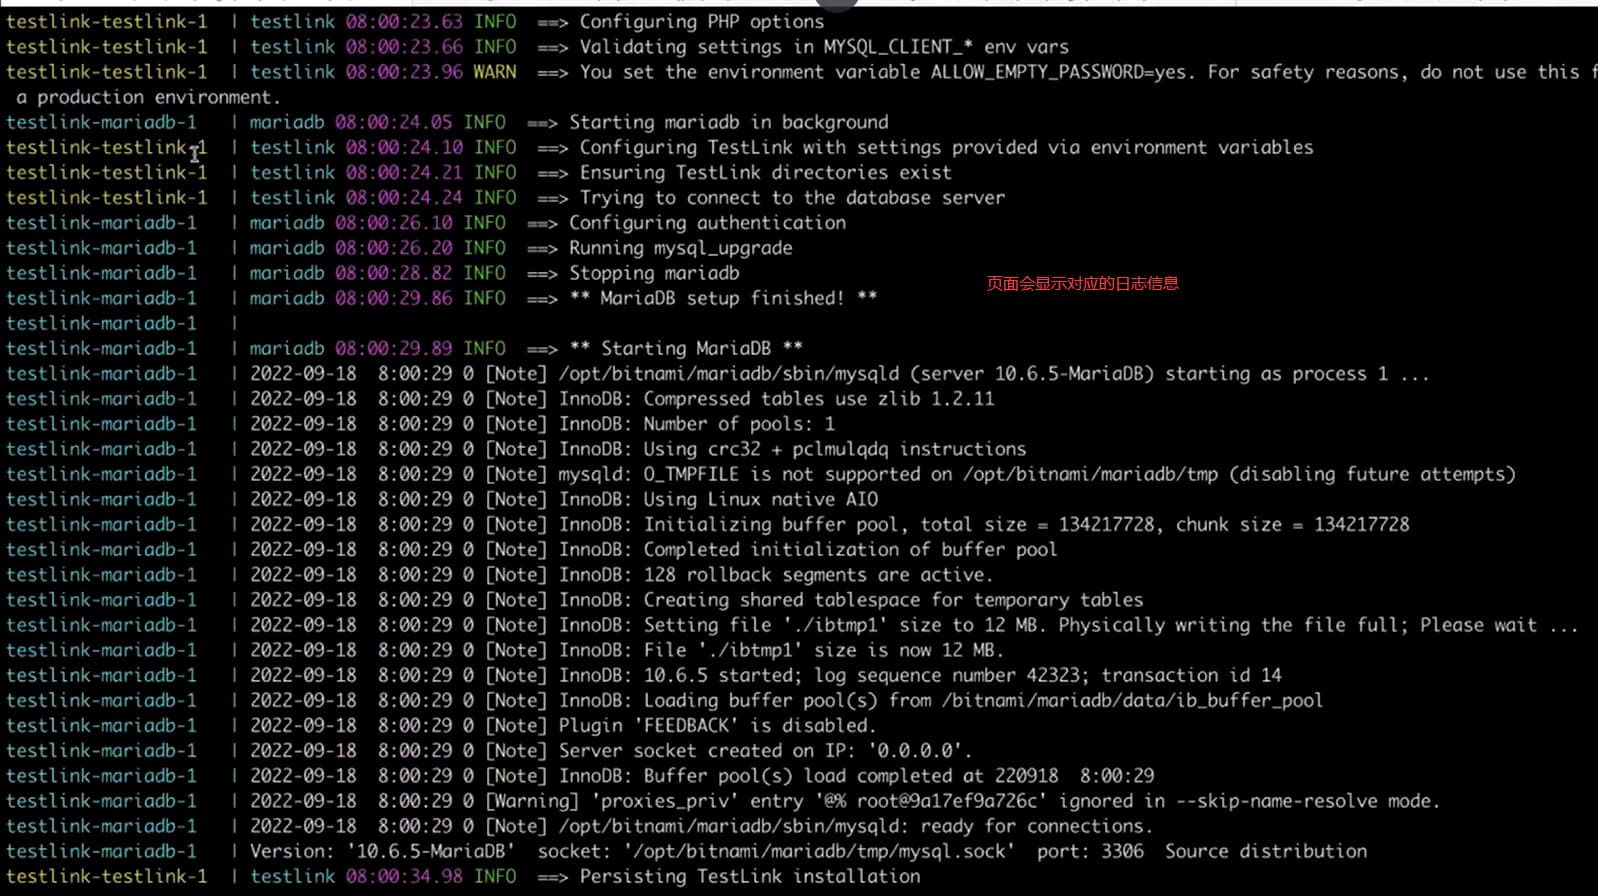Click "ready for connections." message
Screen dimensions: 1598x896
coord(1037,826)
